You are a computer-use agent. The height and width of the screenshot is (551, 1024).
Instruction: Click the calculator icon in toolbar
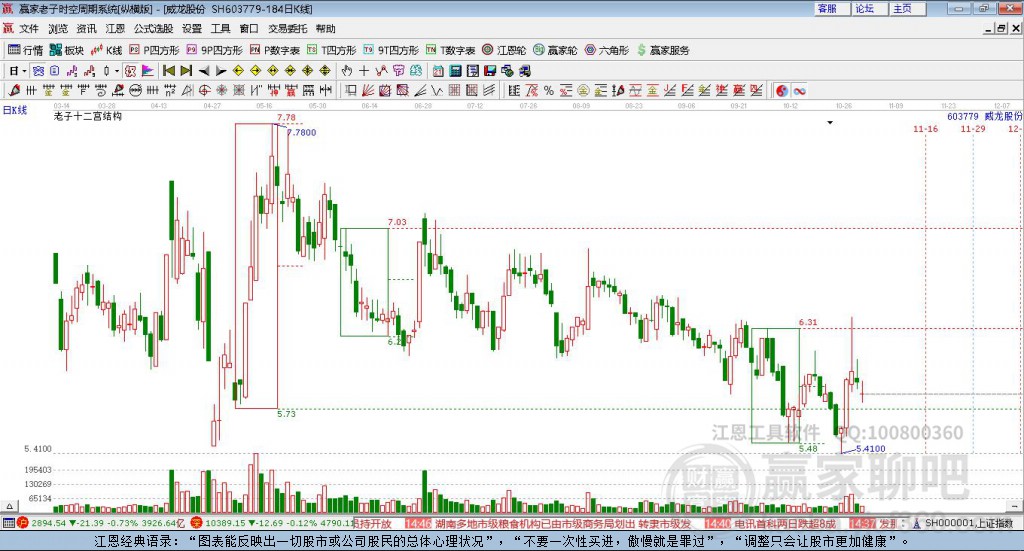pos(456,71)
